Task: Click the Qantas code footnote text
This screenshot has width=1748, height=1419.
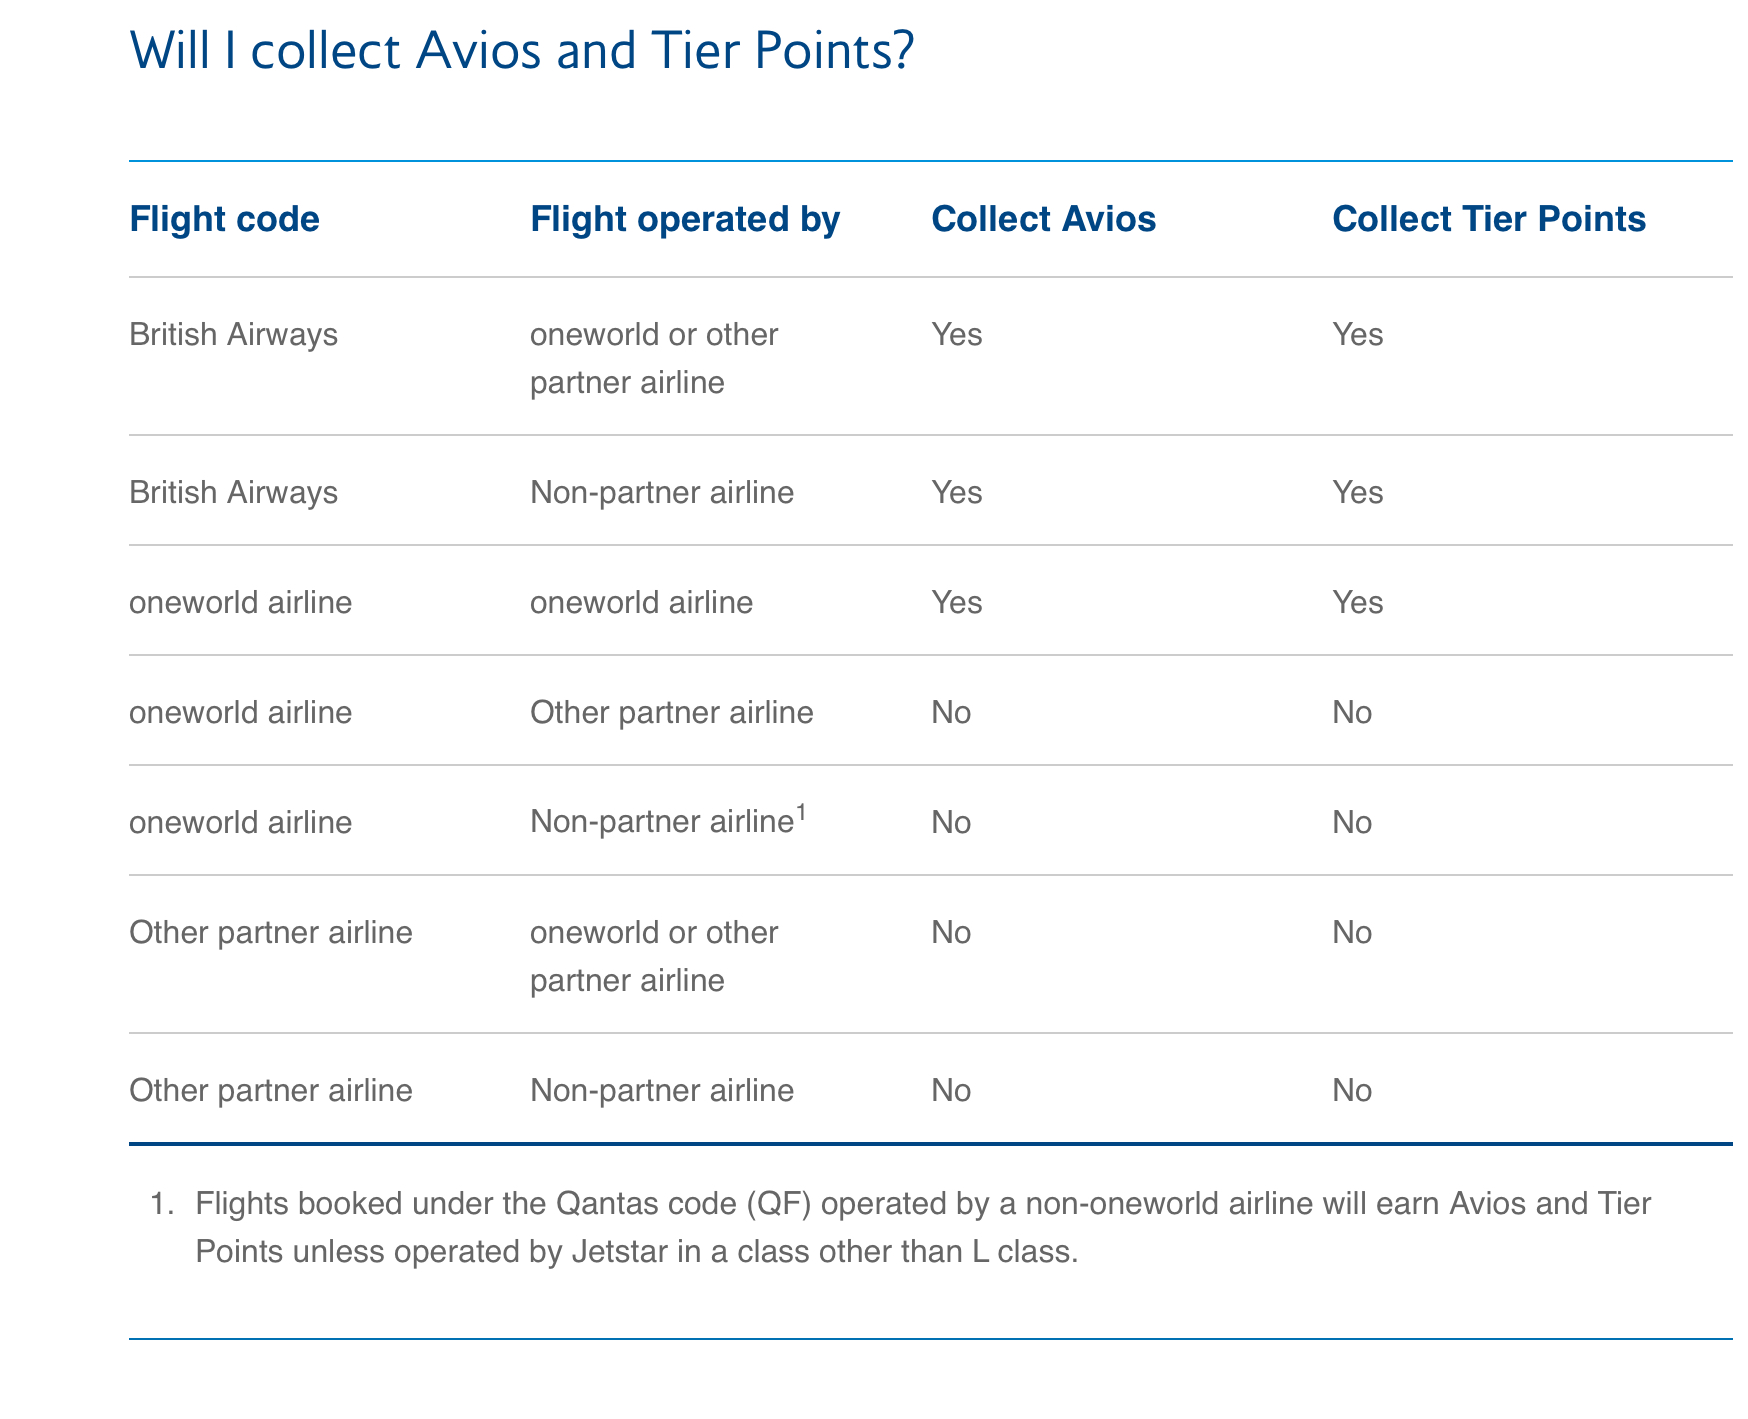Action: click(x=923, y=1227)
